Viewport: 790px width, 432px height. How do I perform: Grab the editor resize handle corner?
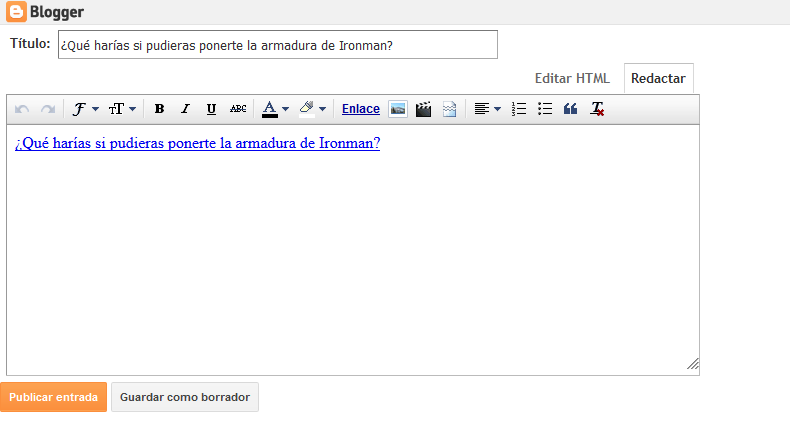[x=693, y=364]
